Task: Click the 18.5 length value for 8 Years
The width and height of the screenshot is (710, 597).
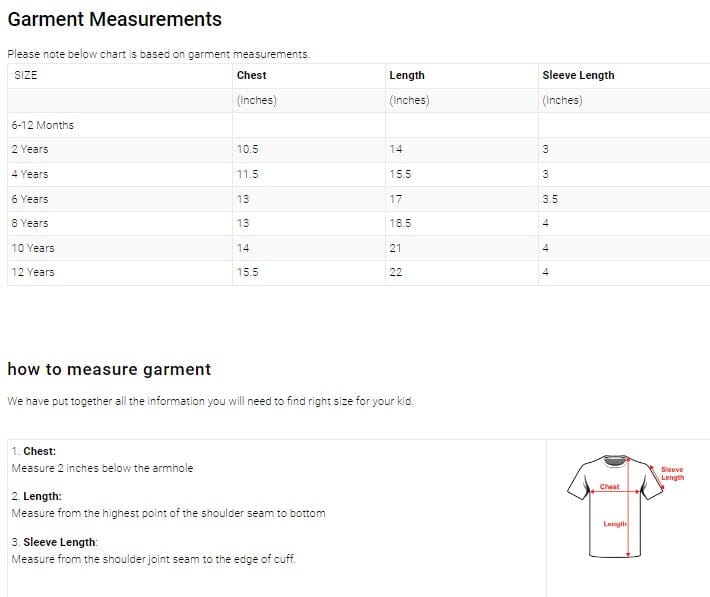Action: [400, 223]
